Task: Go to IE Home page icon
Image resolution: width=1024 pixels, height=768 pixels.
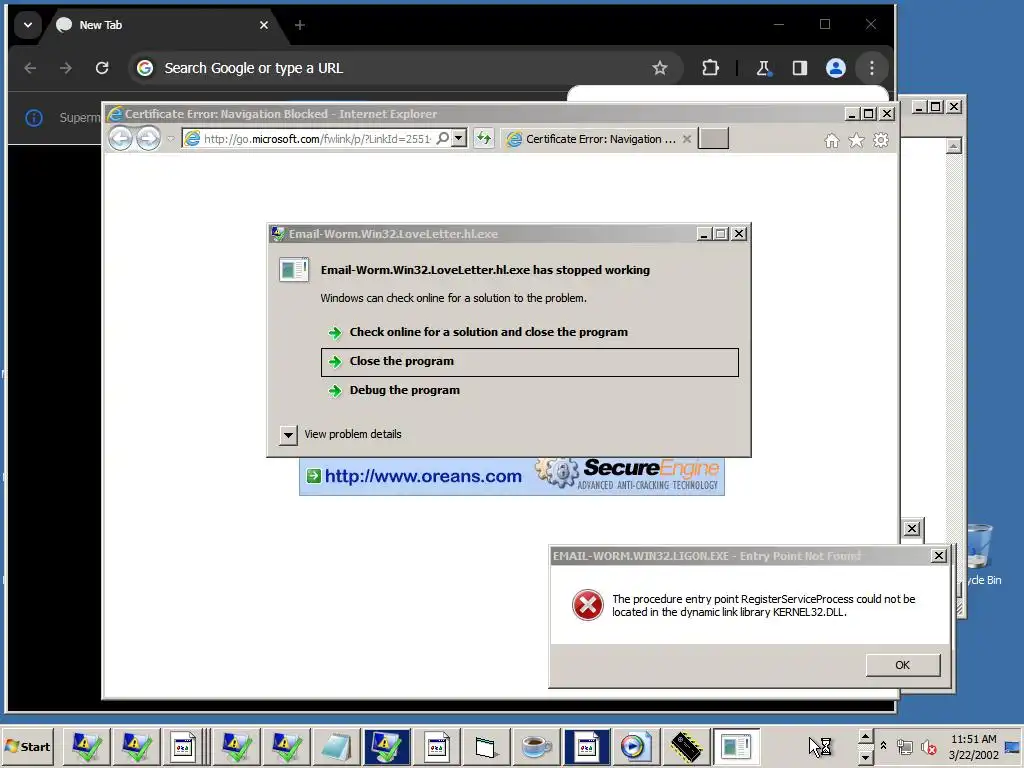Action: click(x=831, y=140)
